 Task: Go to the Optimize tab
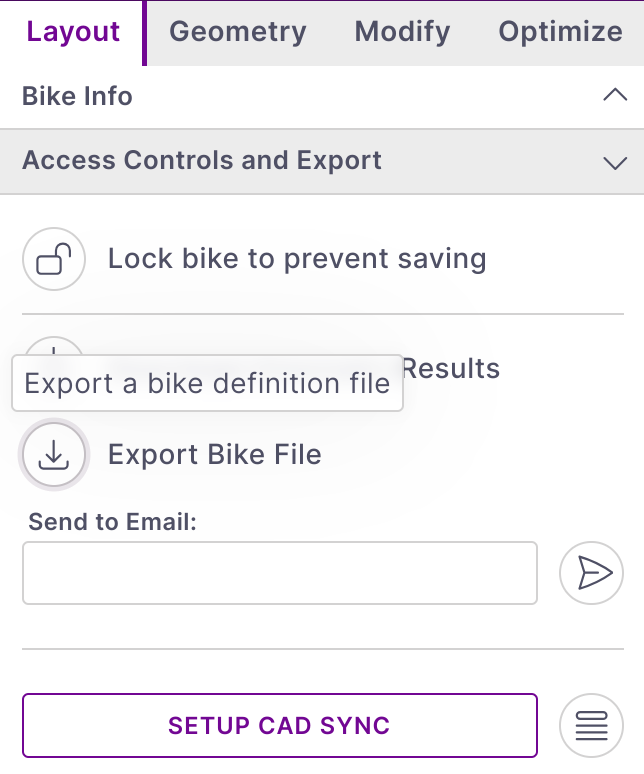click(560, 32)
